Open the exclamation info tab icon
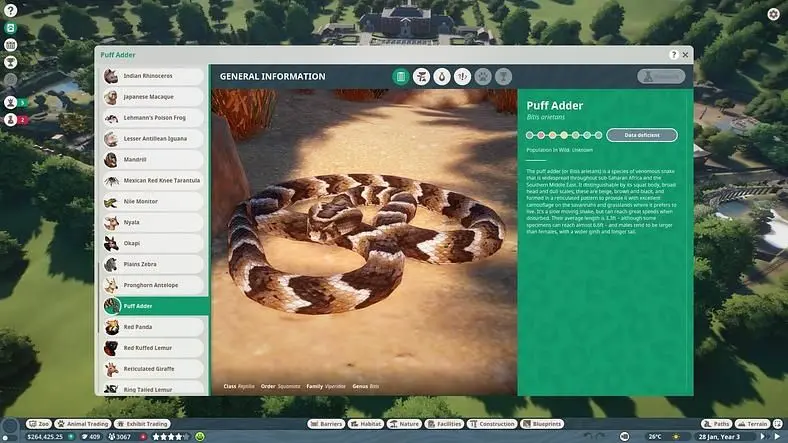 (x=462, y=77)
